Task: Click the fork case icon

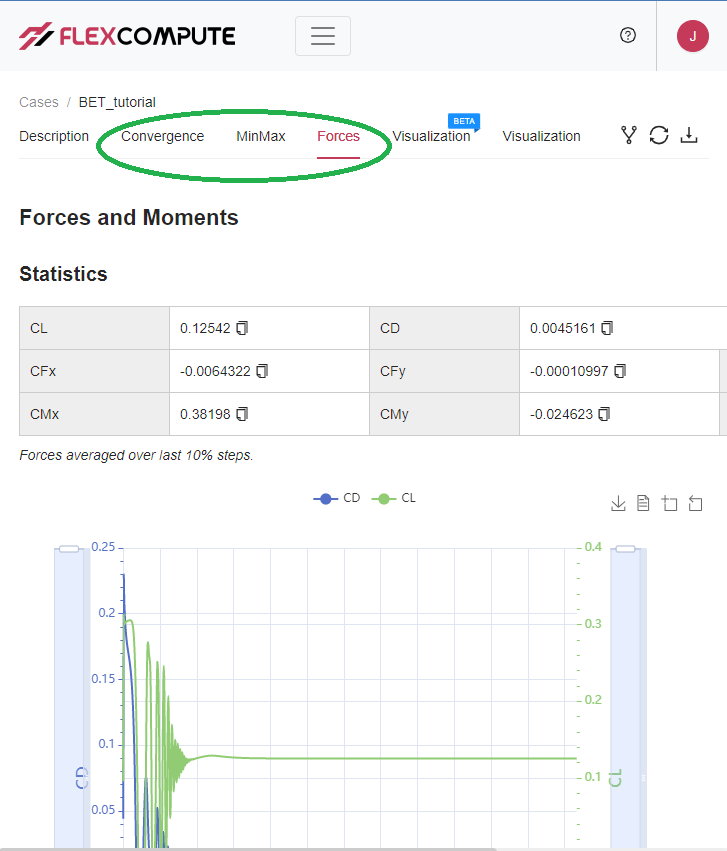Action: tap(629, 135)
